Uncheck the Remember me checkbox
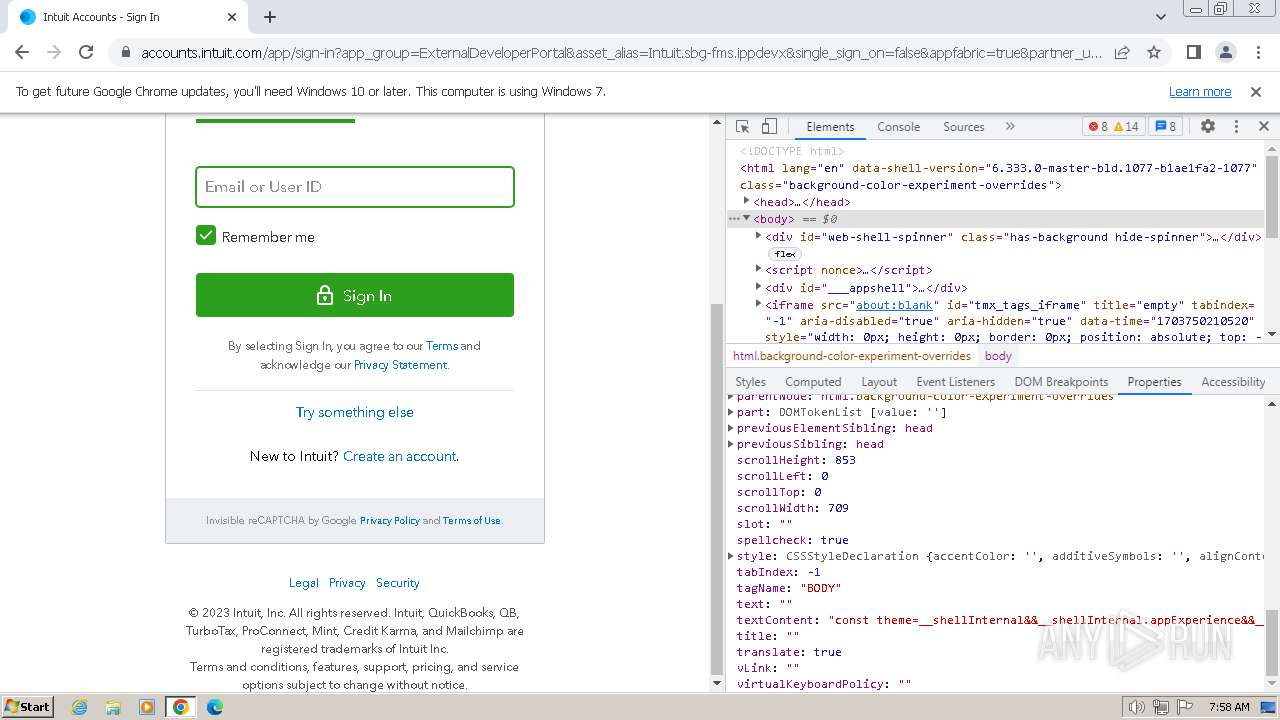1280x720 pixels. point(206,236)
